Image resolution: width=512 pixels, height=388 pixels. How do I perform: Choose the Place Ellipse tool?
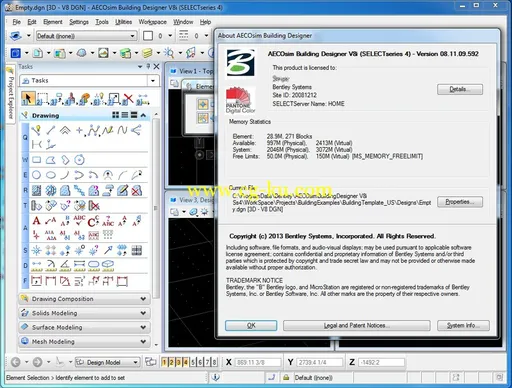(x=51, y=175)
